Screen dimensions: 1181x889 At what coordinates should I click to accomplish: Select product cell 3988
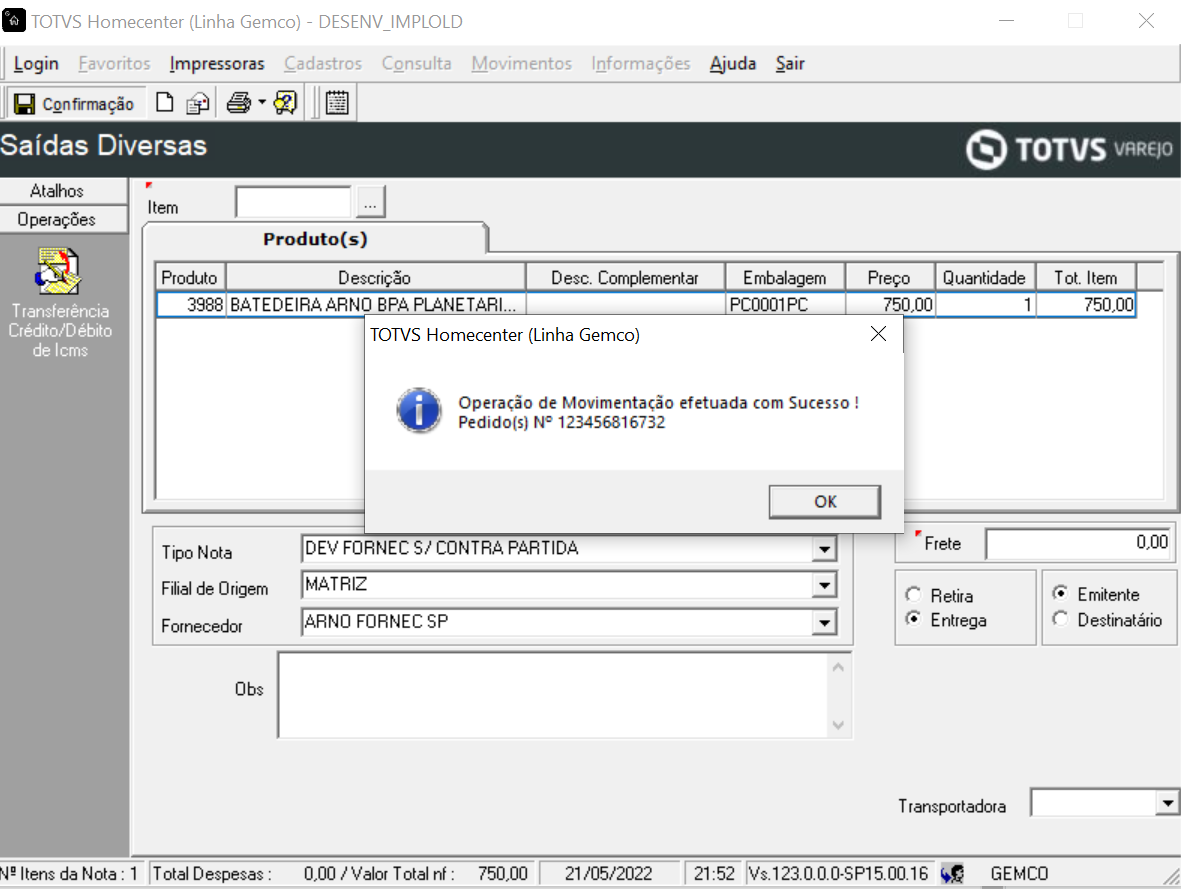coord(191,305)
